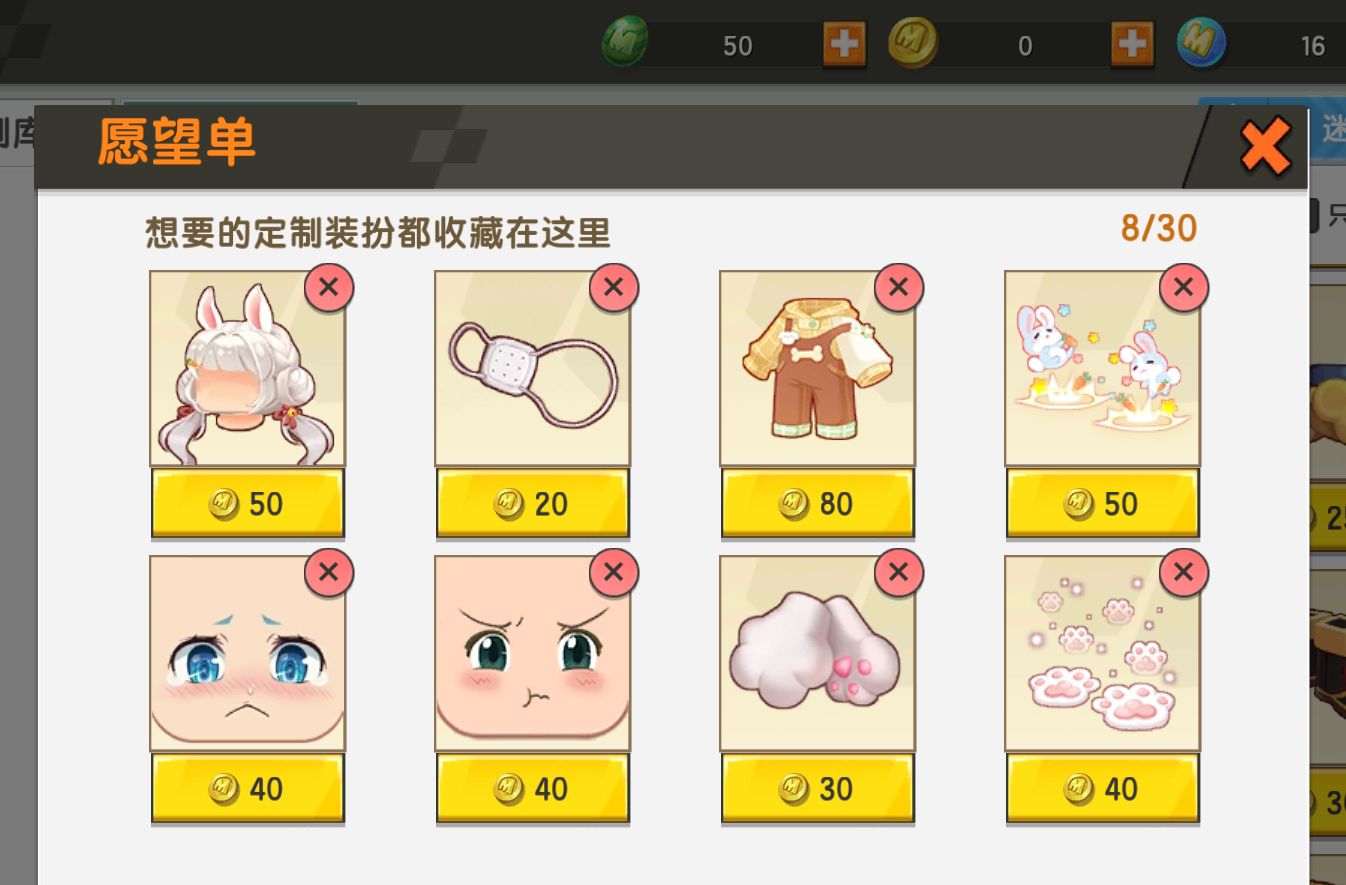Click the blue M coin icon
The image size is (1346, 885).
[x=1201, y=44]
